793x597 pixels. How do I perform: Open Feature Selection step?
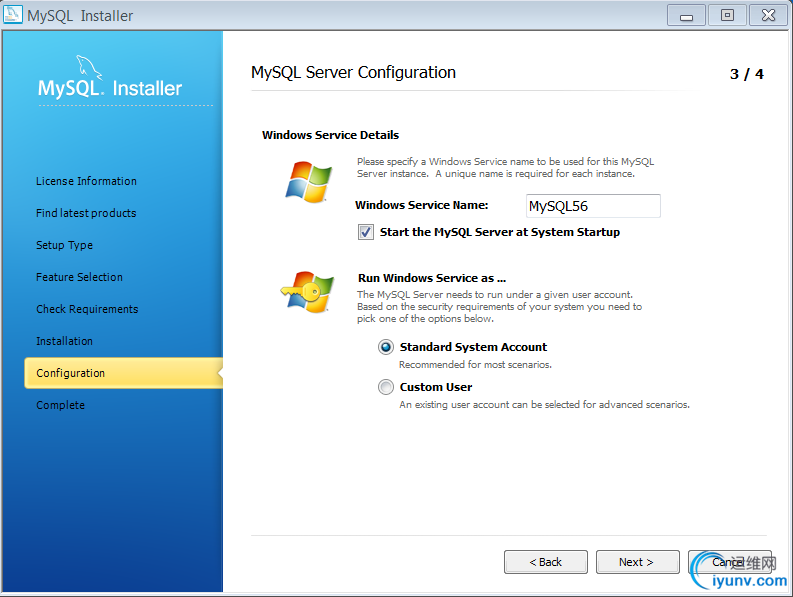(x=79, y=277)
